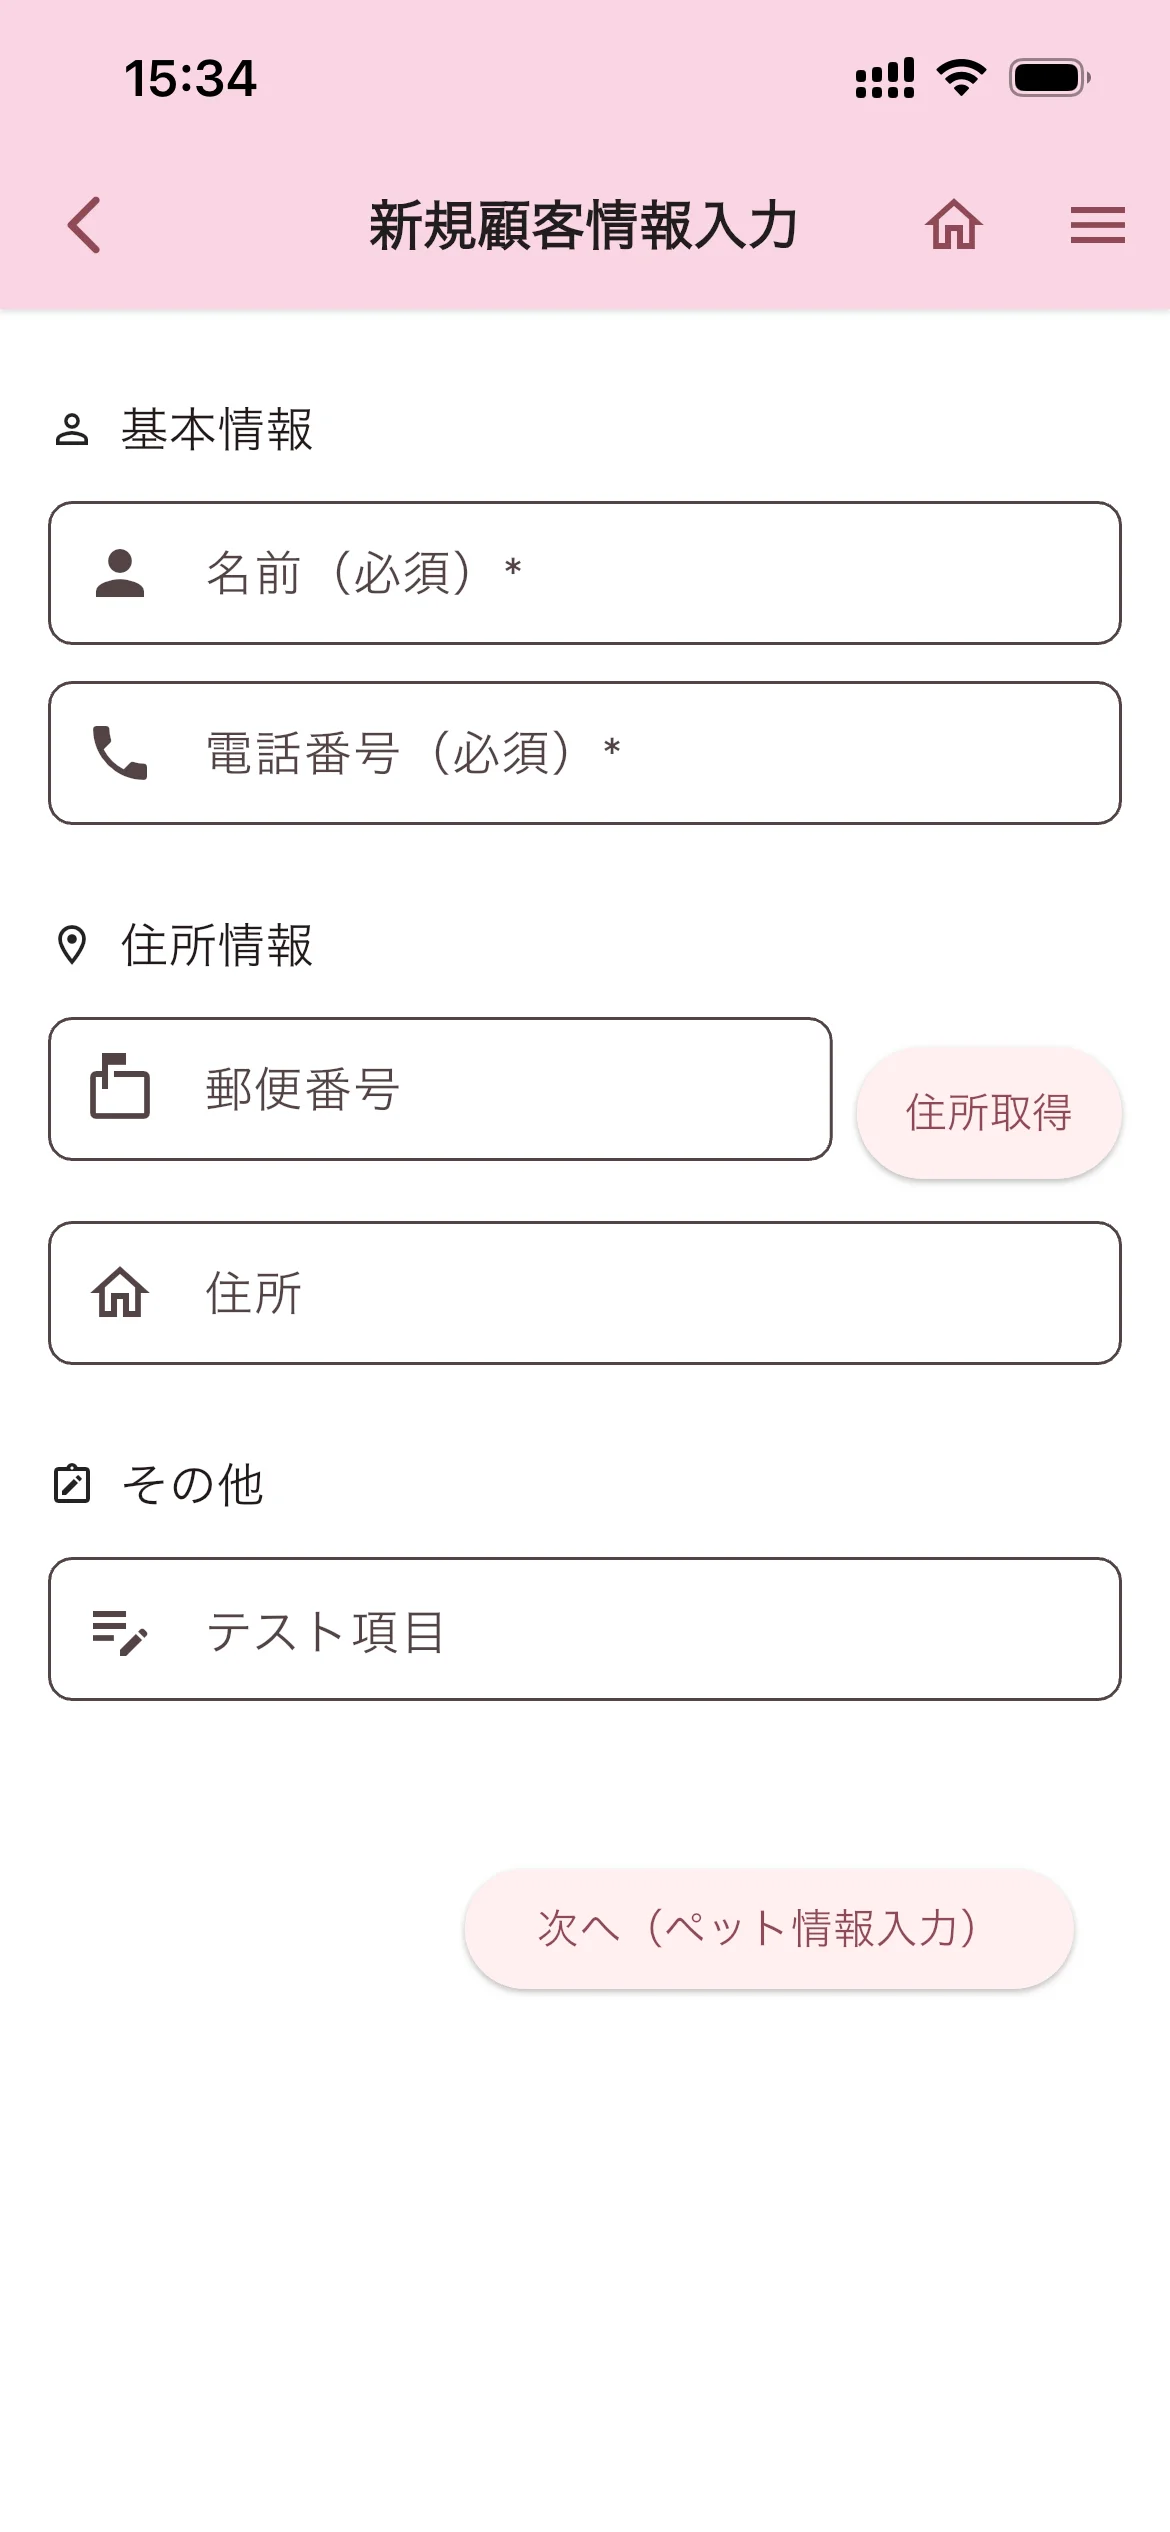
Task: Select the 住所 address text field
Action: pos(640,1293)
